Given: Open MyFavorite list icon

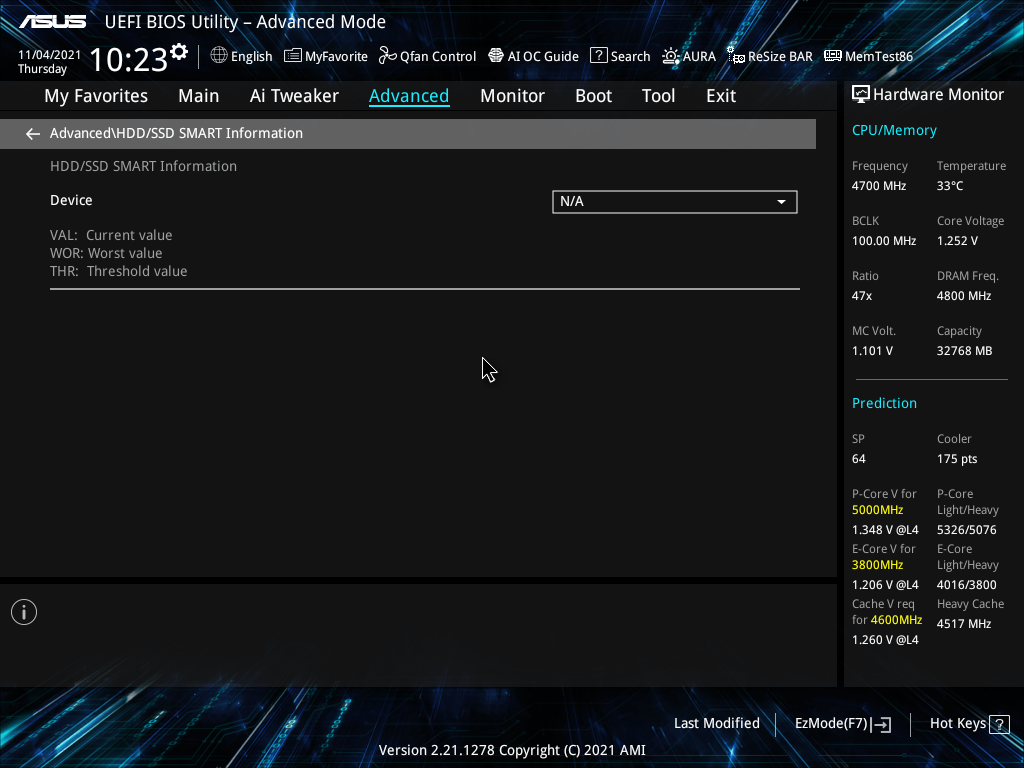Looking at the screenshot, I should pos(293,56).
